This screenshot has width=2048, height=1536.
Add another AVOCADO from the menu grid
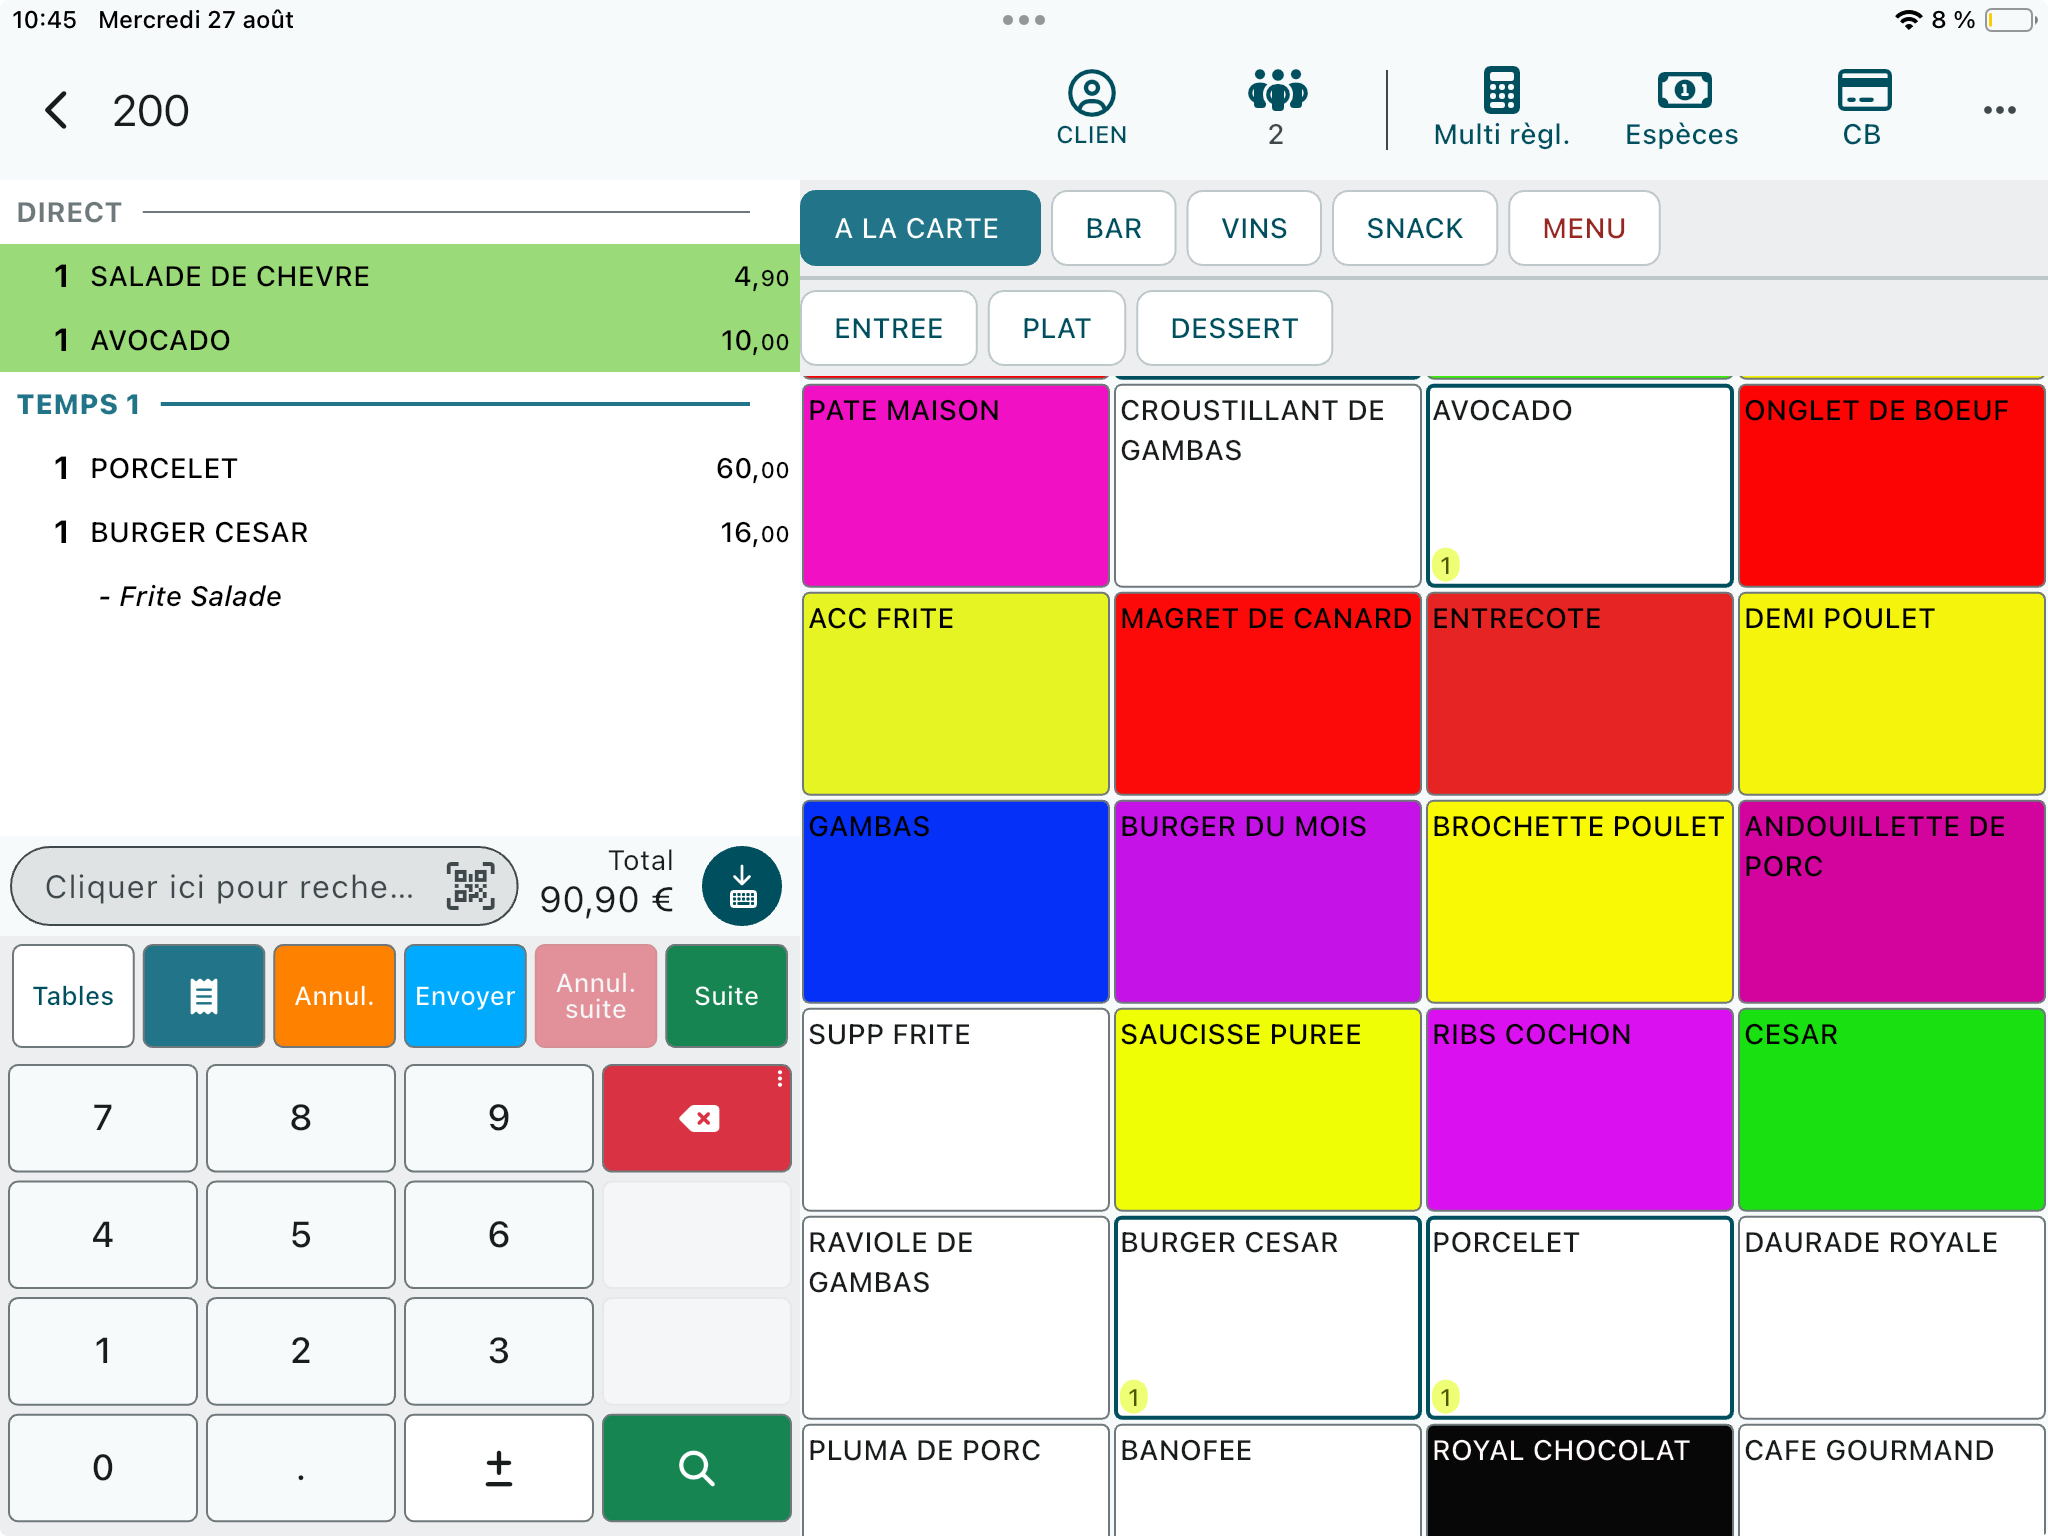(1580, 486)
